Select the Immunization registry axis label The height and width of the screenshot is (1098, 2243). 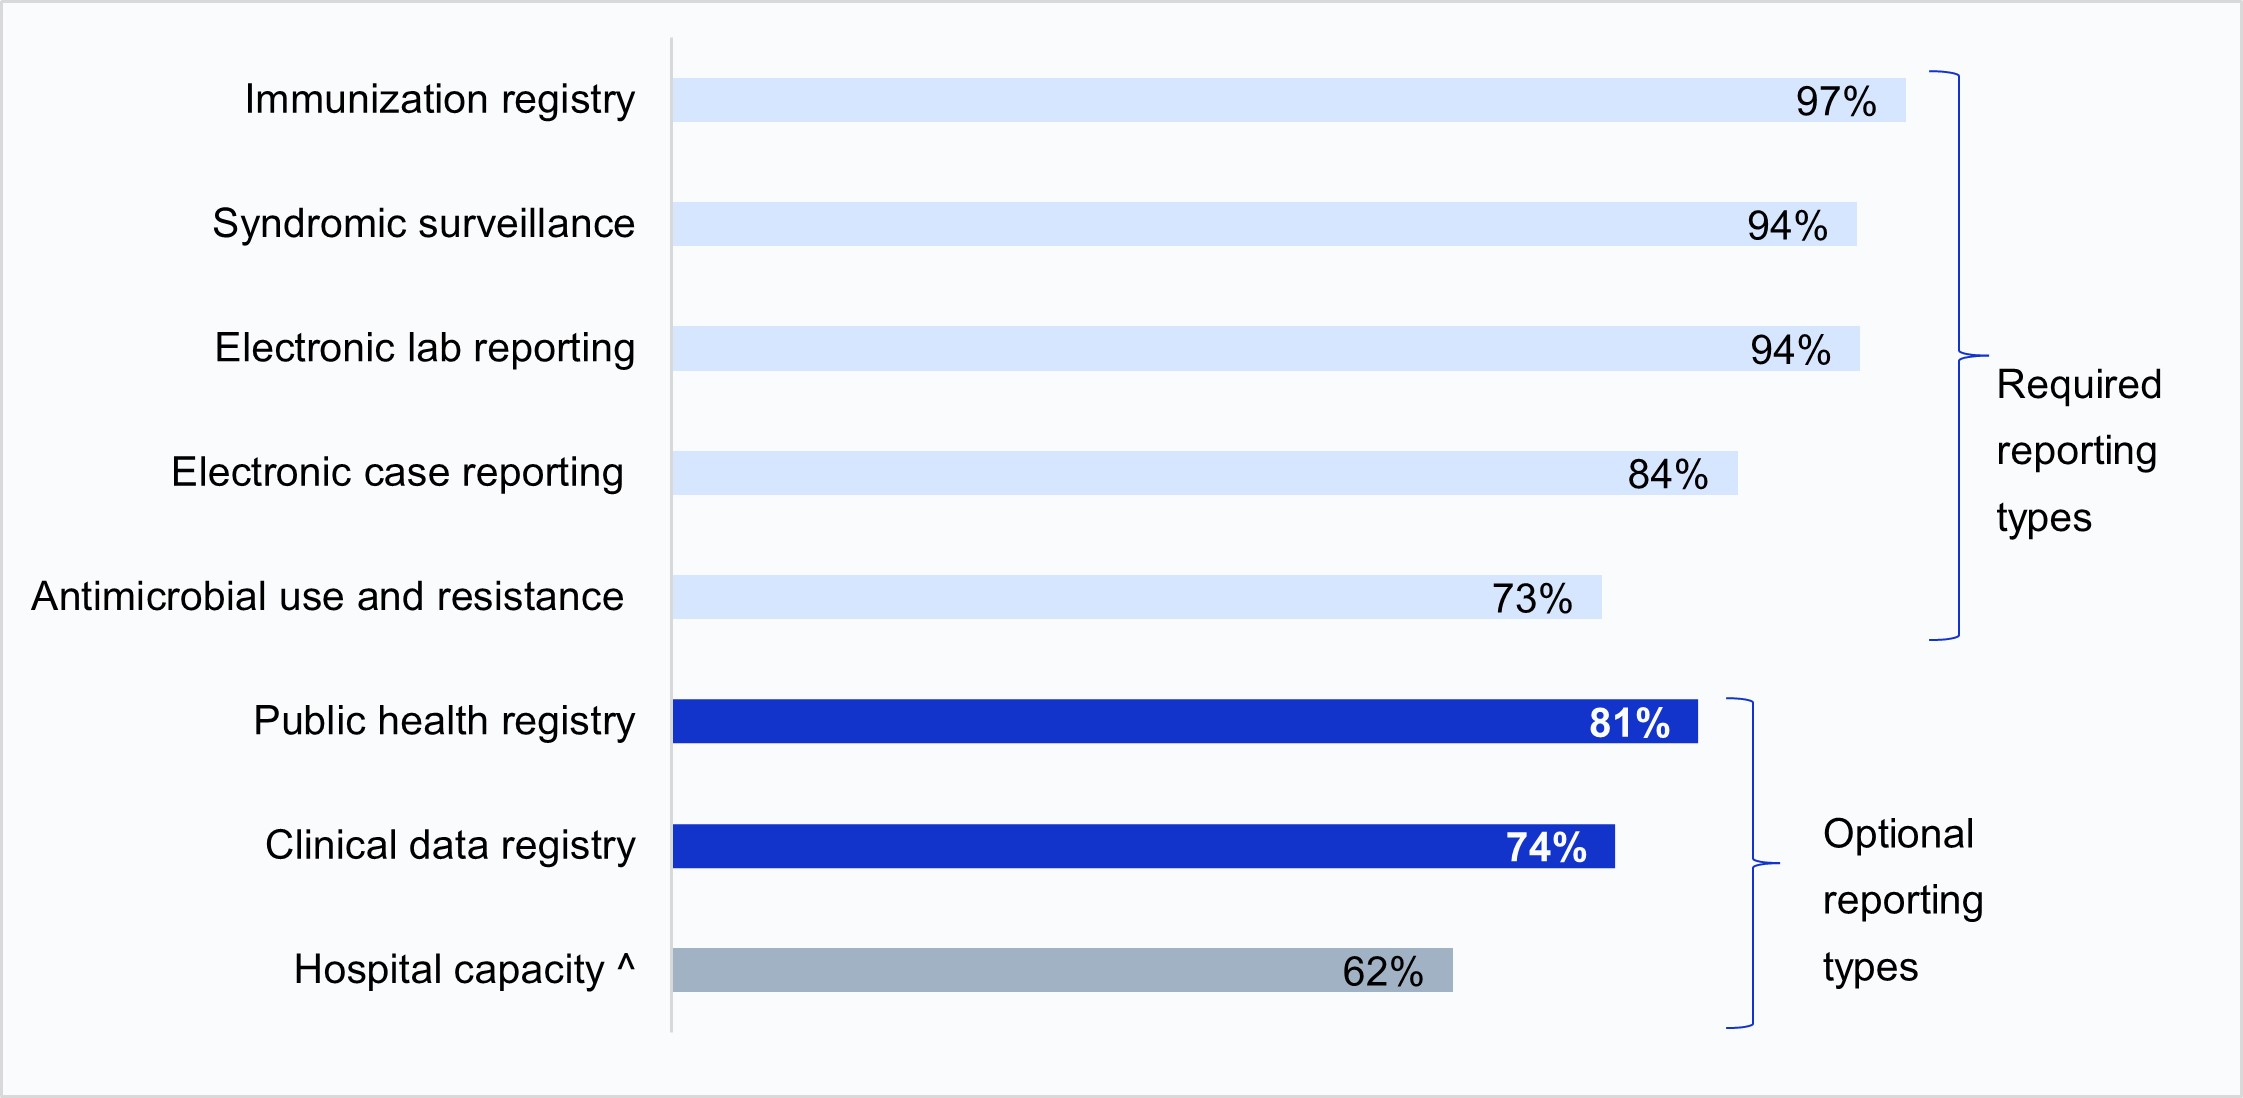coord(440,100)
